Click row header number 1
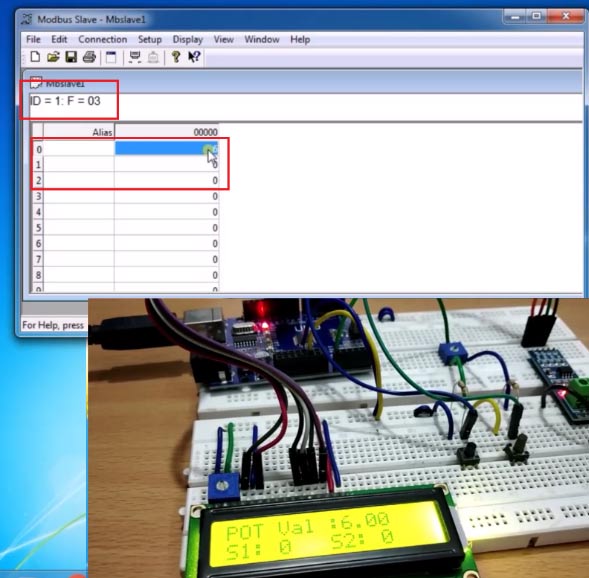 pos(38,164)
